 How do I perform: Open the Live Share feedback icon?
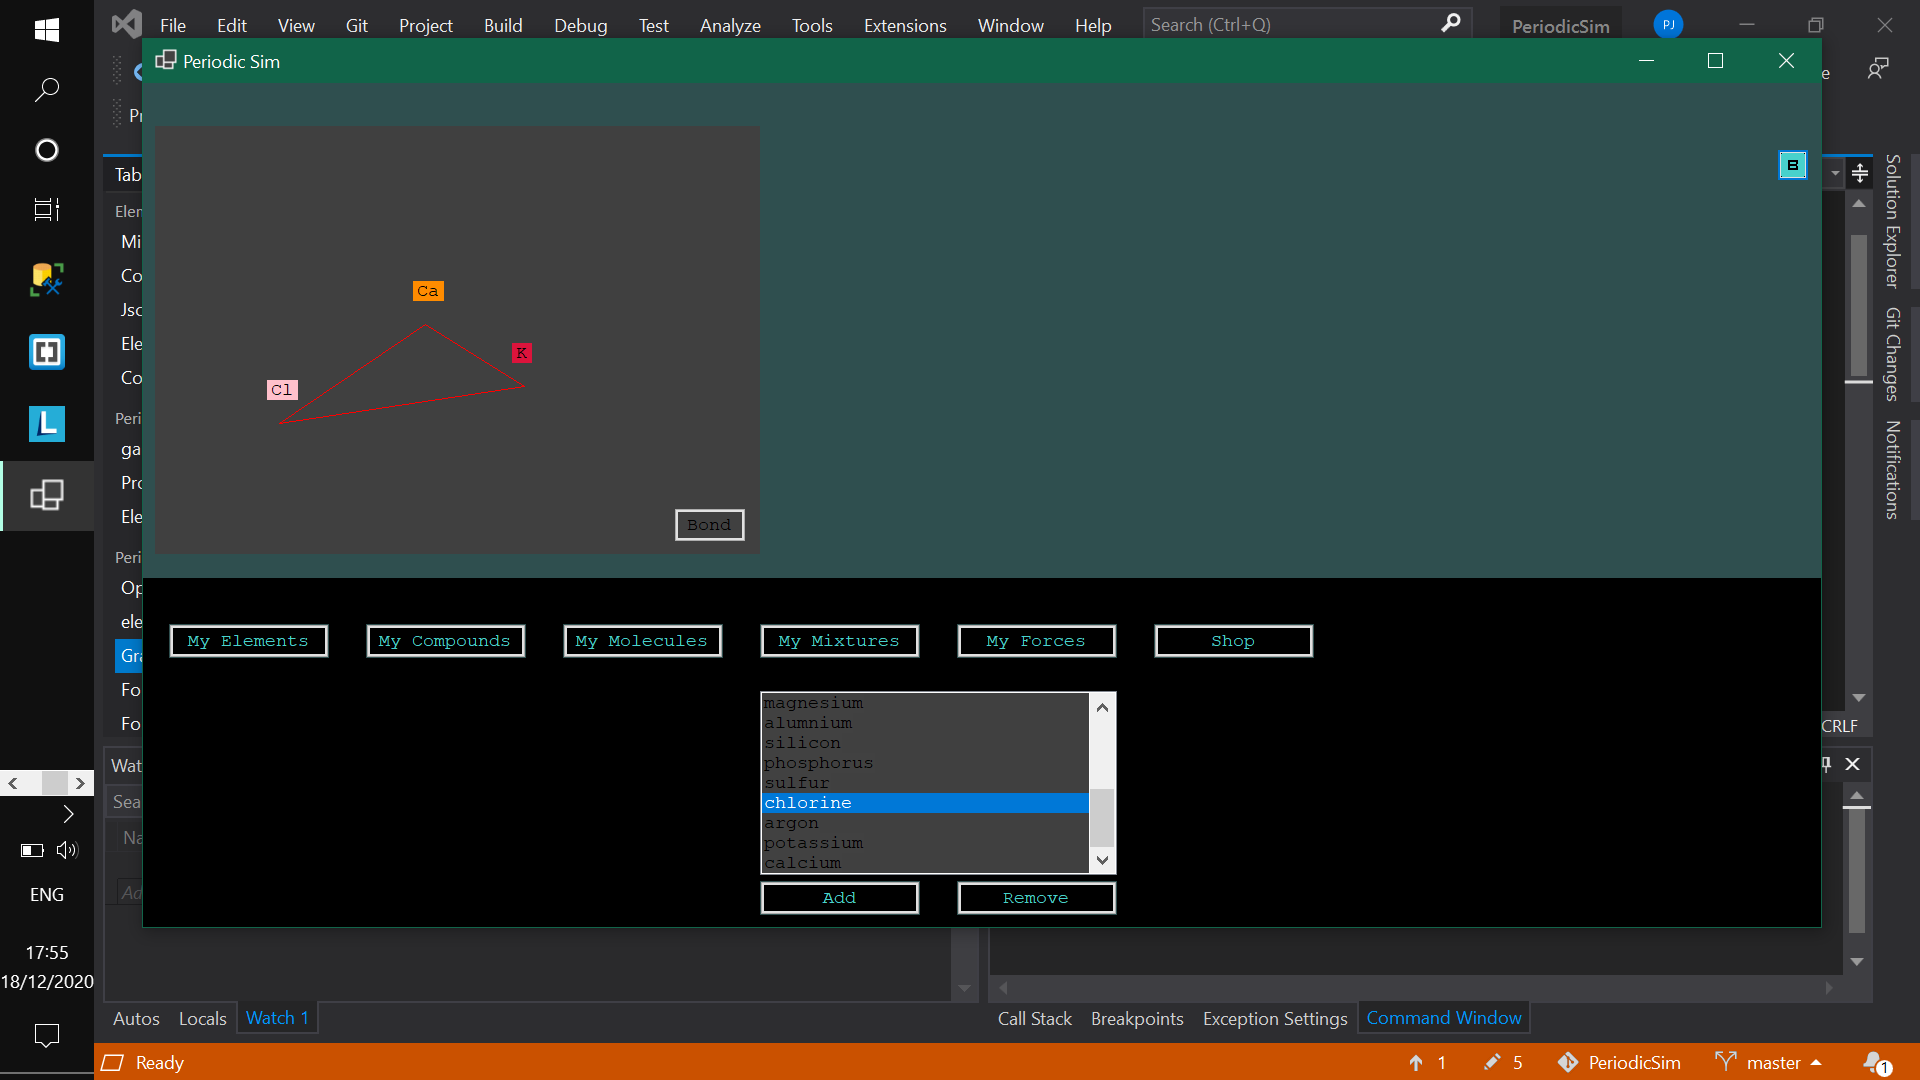(1877, 68)
